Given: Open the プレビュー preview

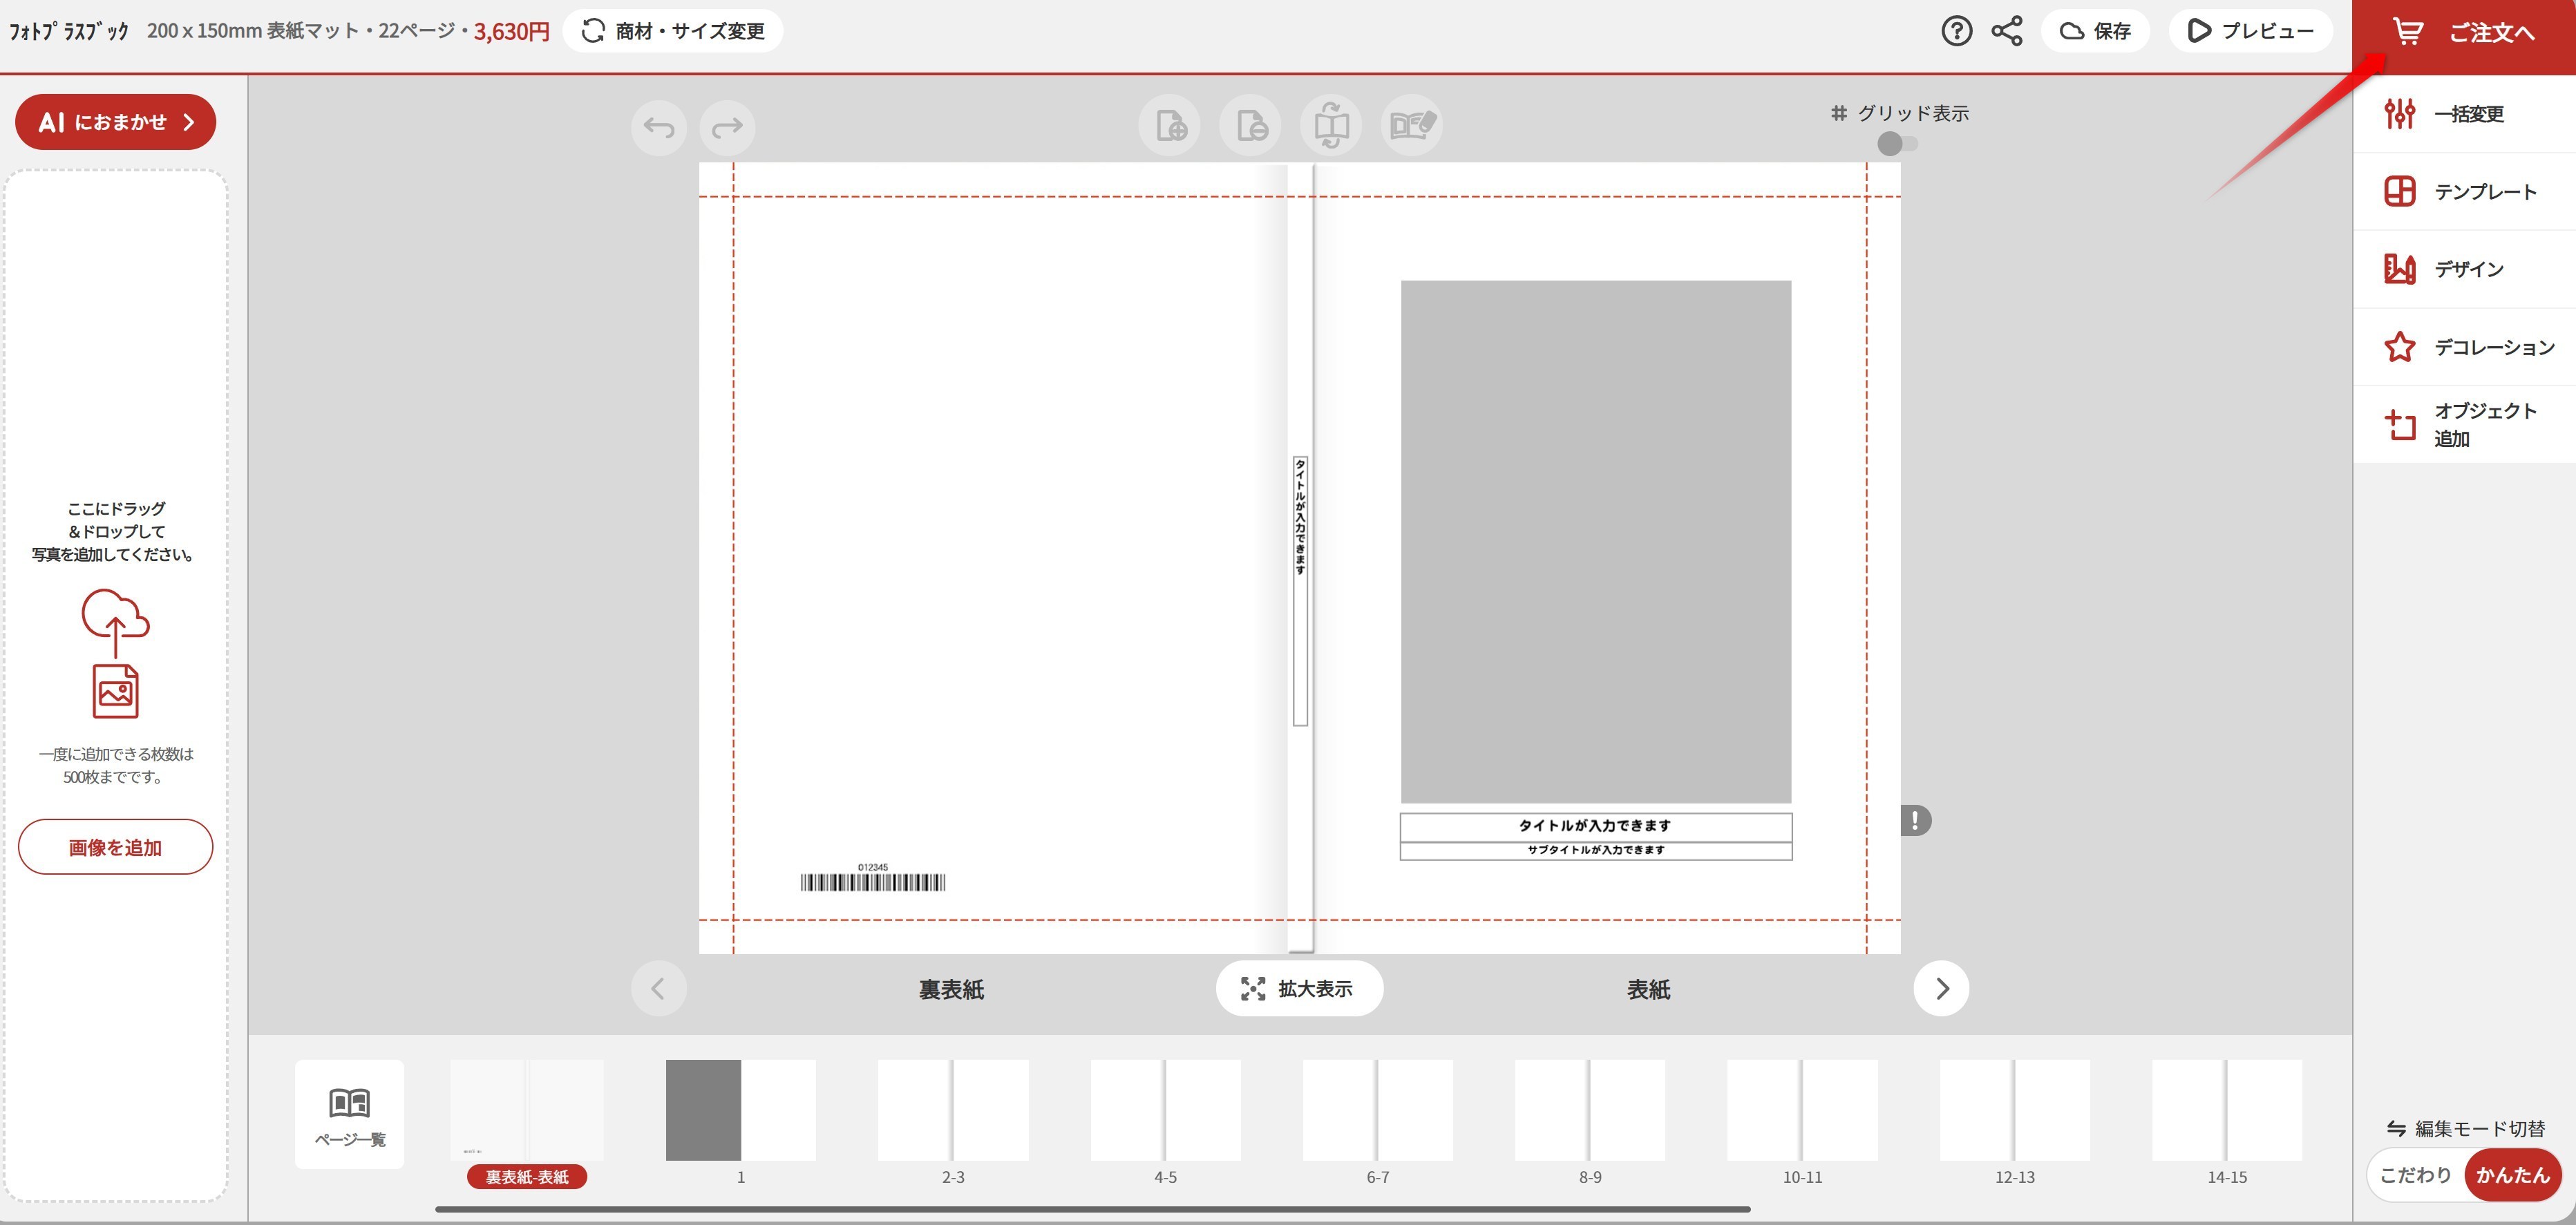Looking at the screenshot, I should (2250, 31).
